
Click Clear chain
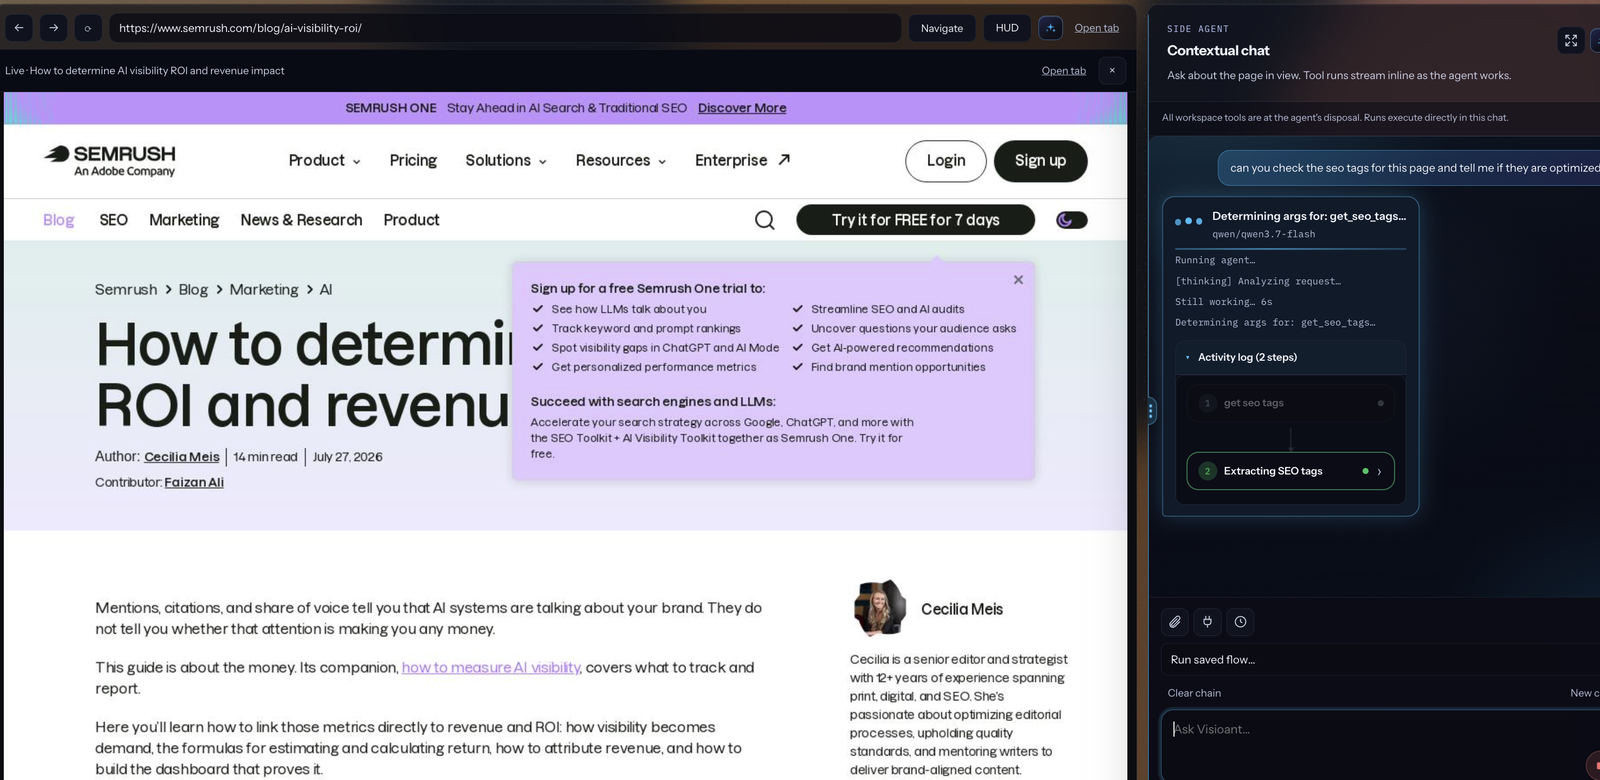[1194, 693]
